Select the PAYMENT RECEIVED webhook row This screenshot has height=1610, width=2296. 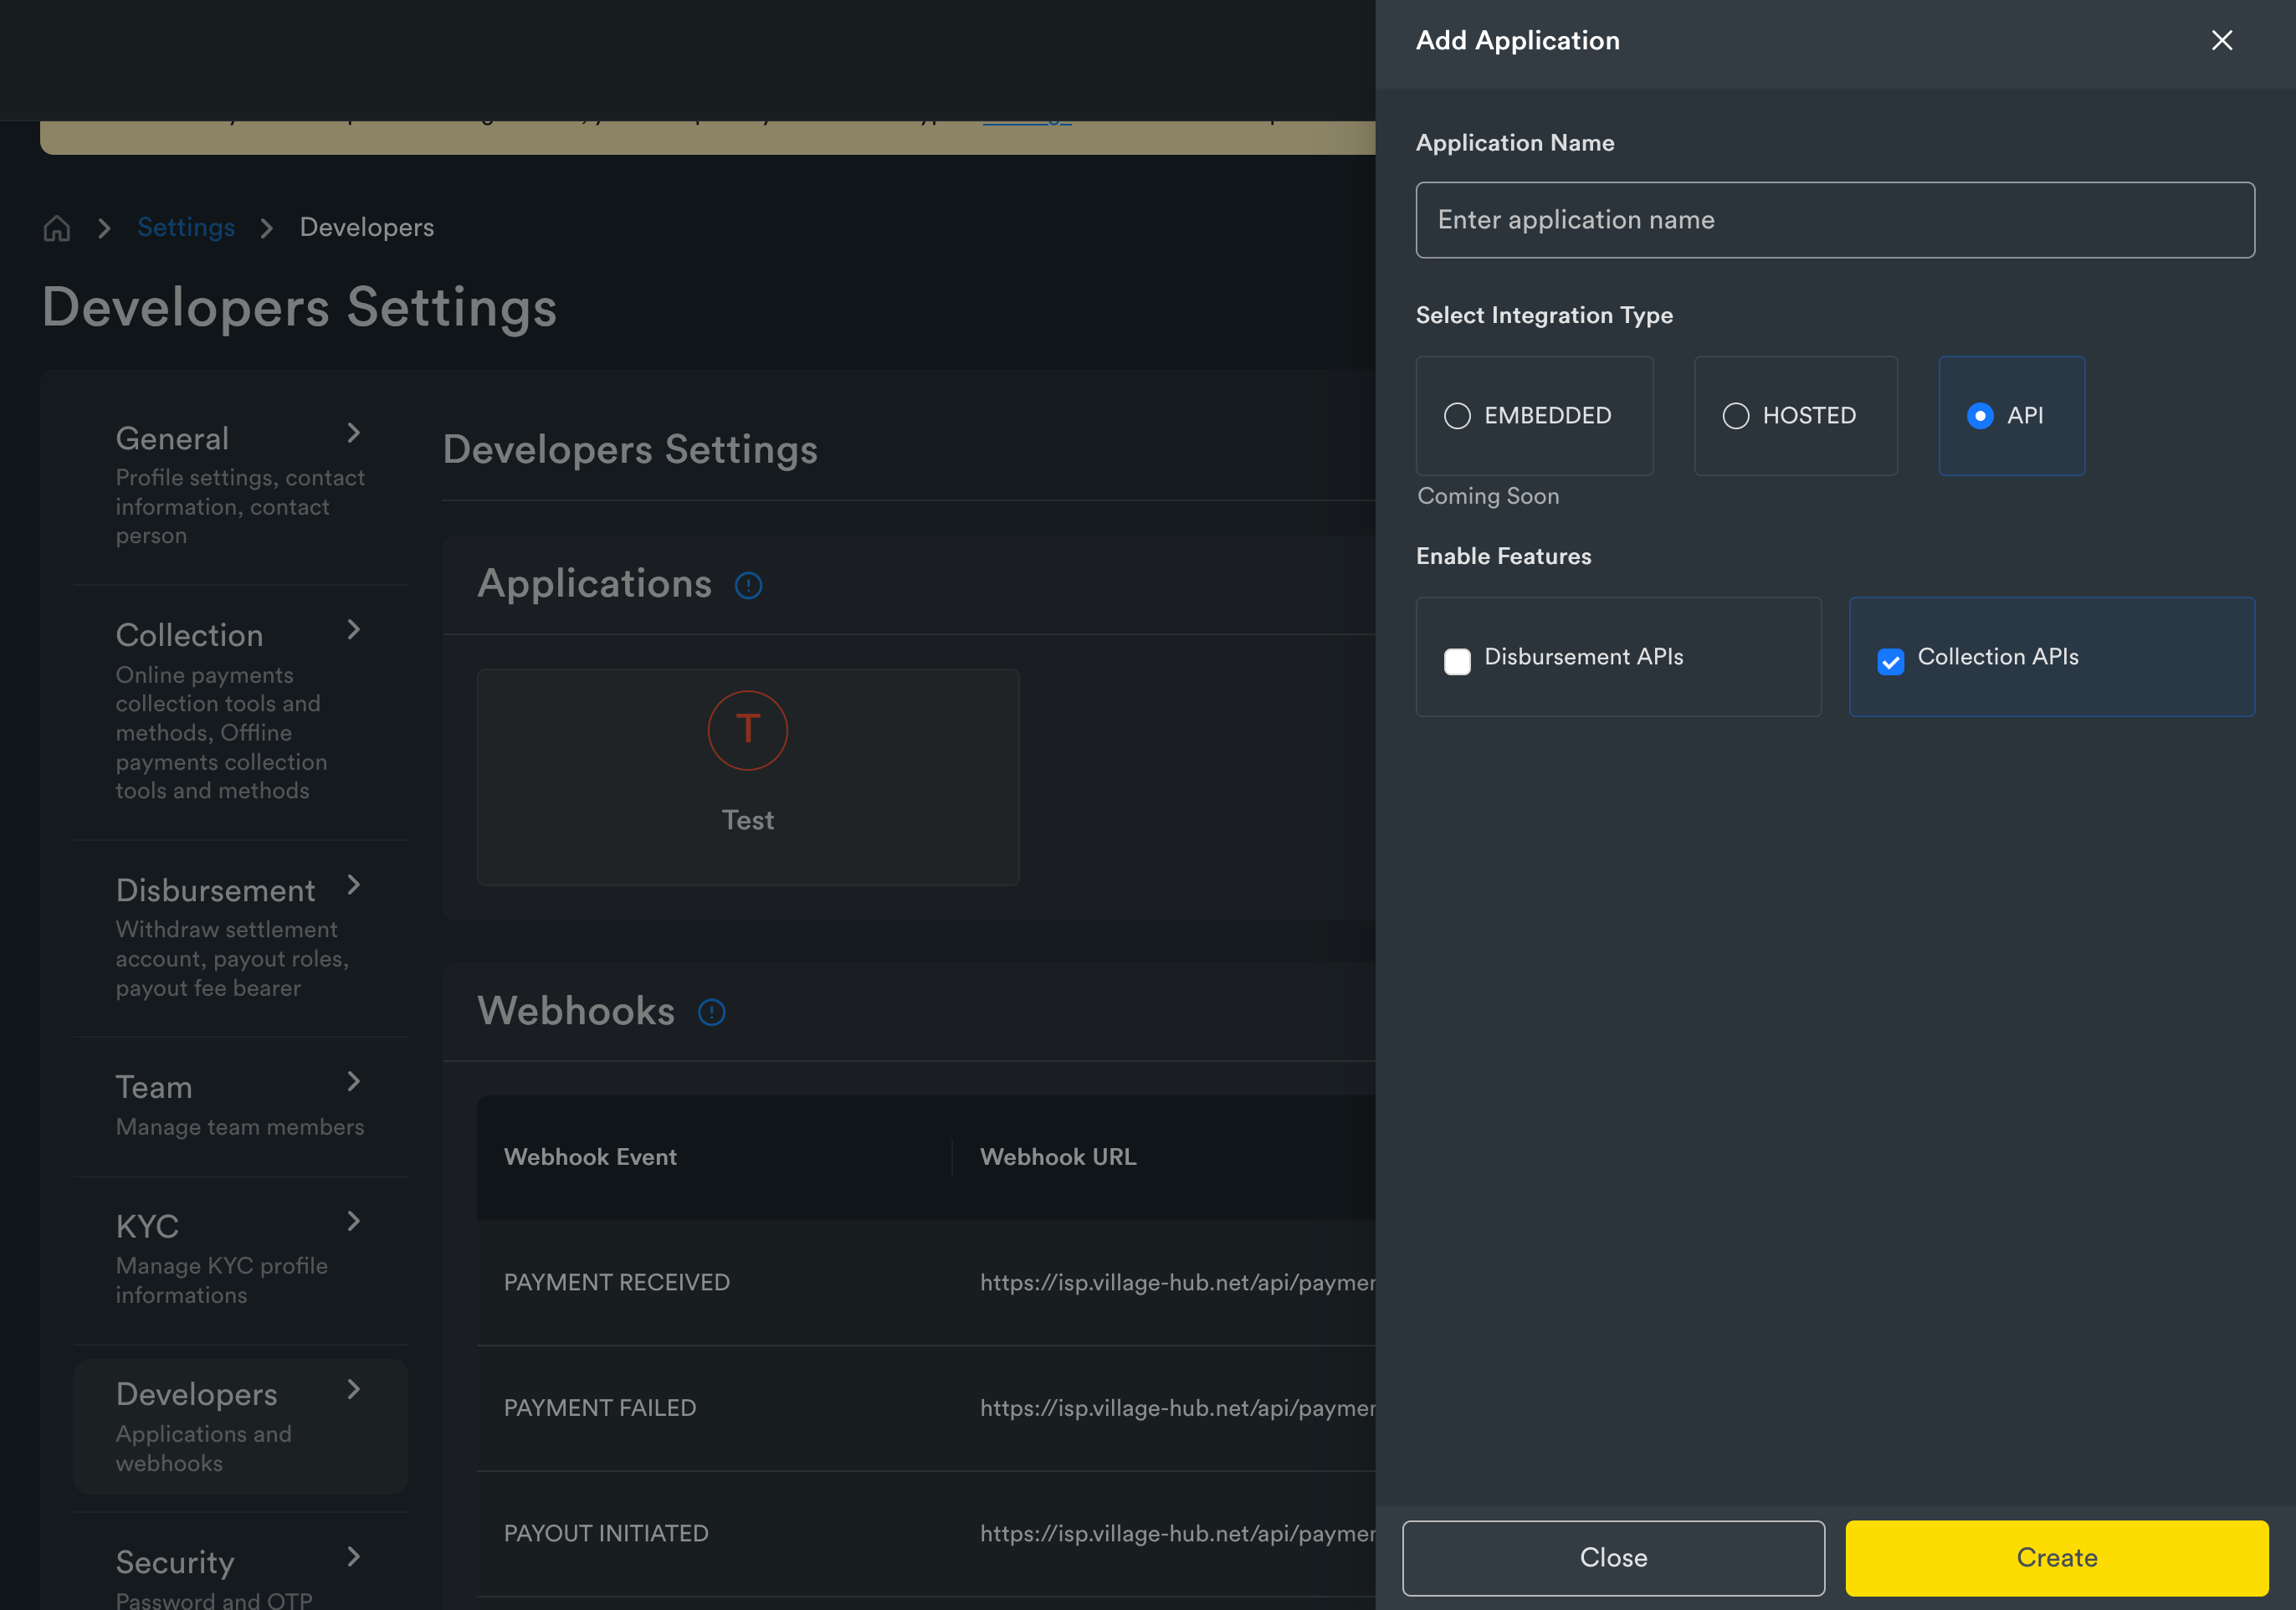926,1282
